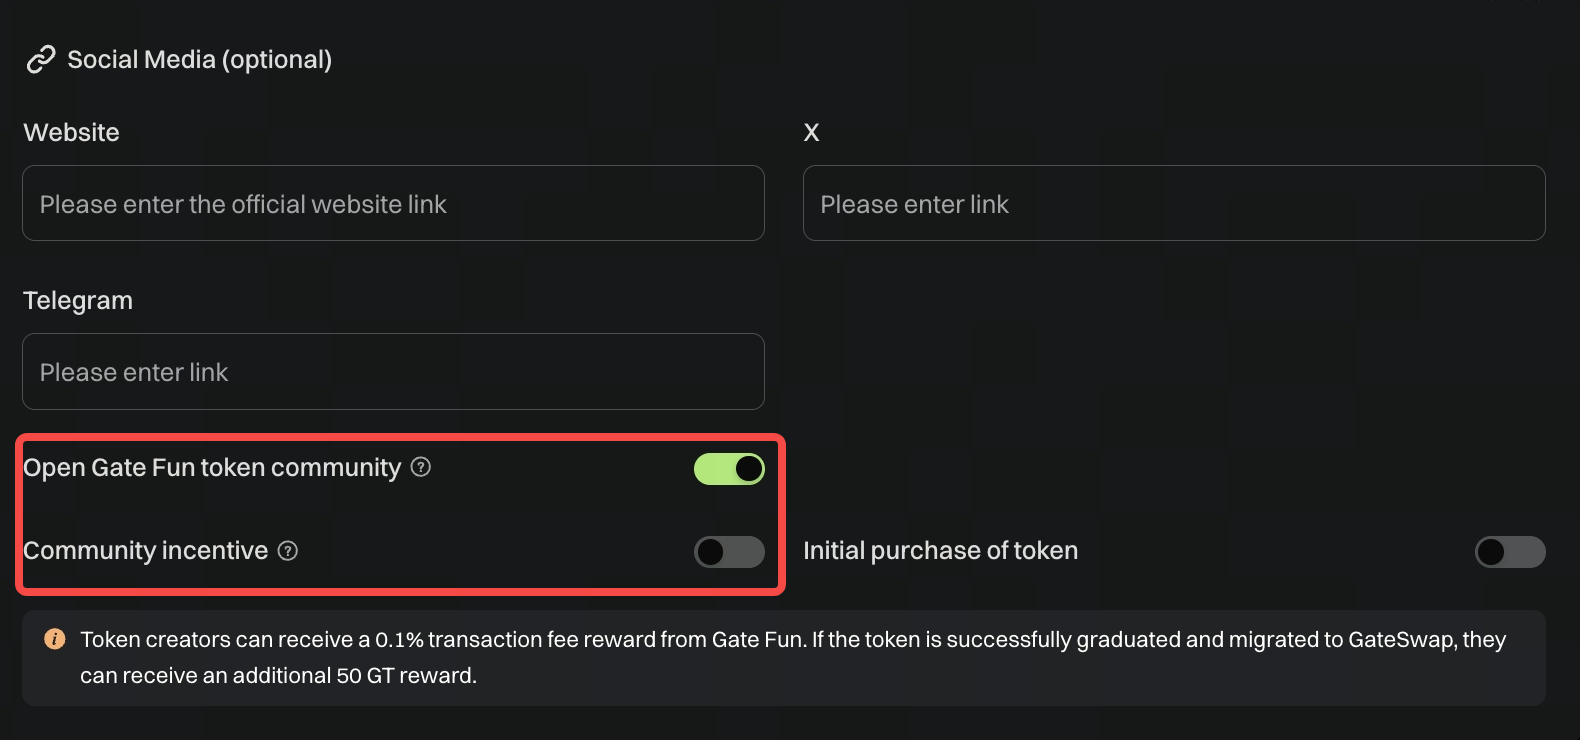Click the question mark icon beside Community incentive
The height and width of the screenshot is (740, 1580).
click(x=288, y=551)
